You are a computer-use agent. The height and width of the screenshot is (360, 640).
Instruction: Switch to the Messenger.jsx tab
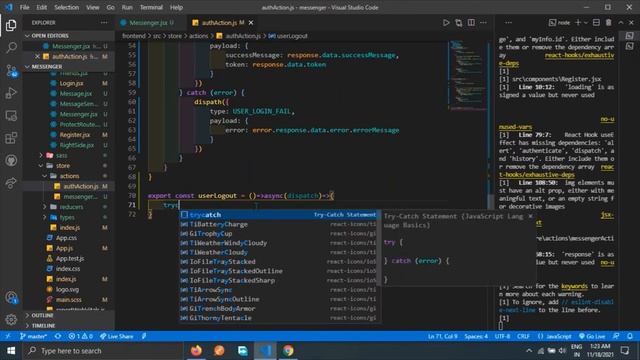pyautogui.click(x=150, y=23)
